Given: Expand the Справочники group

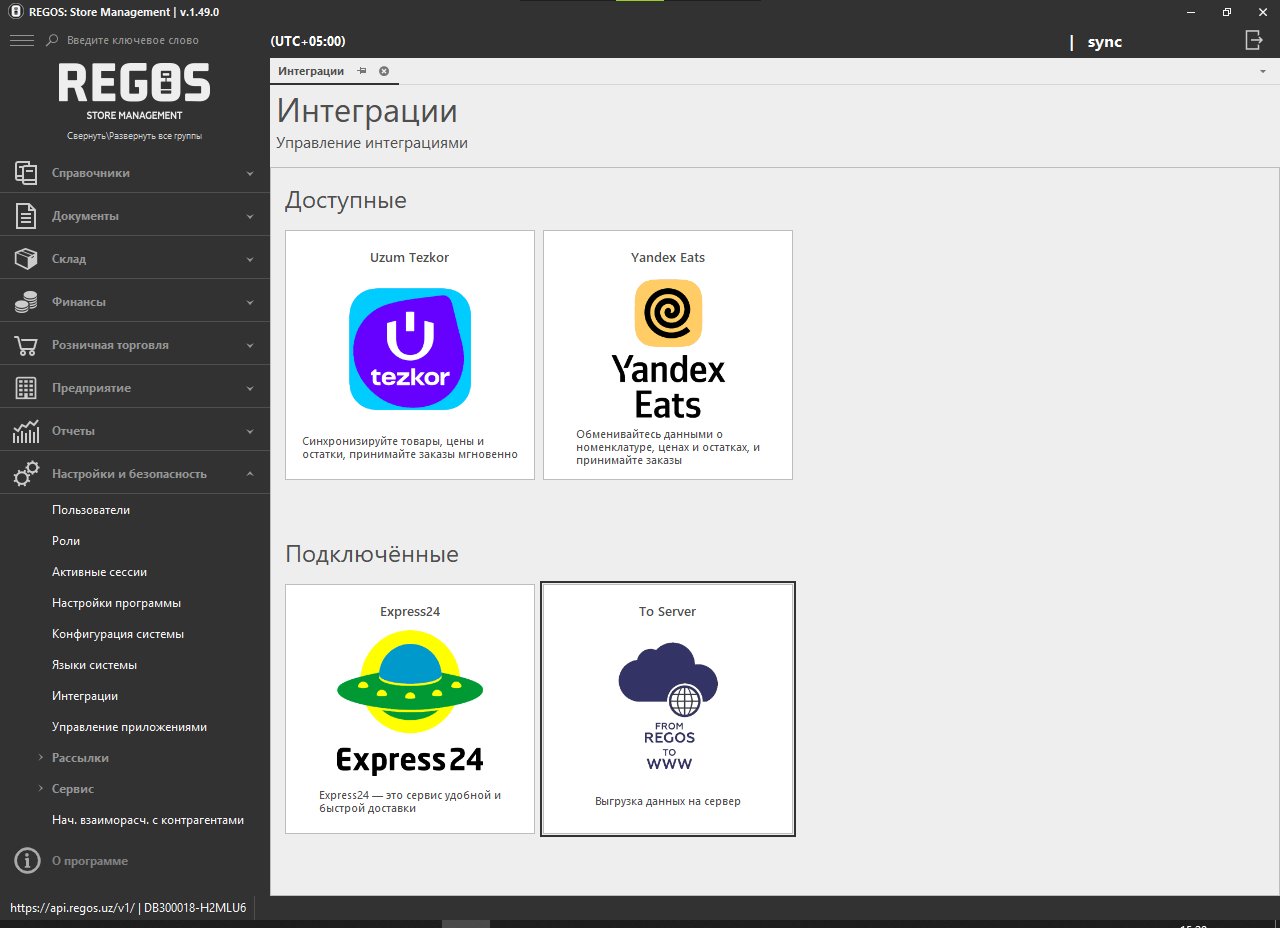Looking at the screenshot, I should [x=250, y=173].
